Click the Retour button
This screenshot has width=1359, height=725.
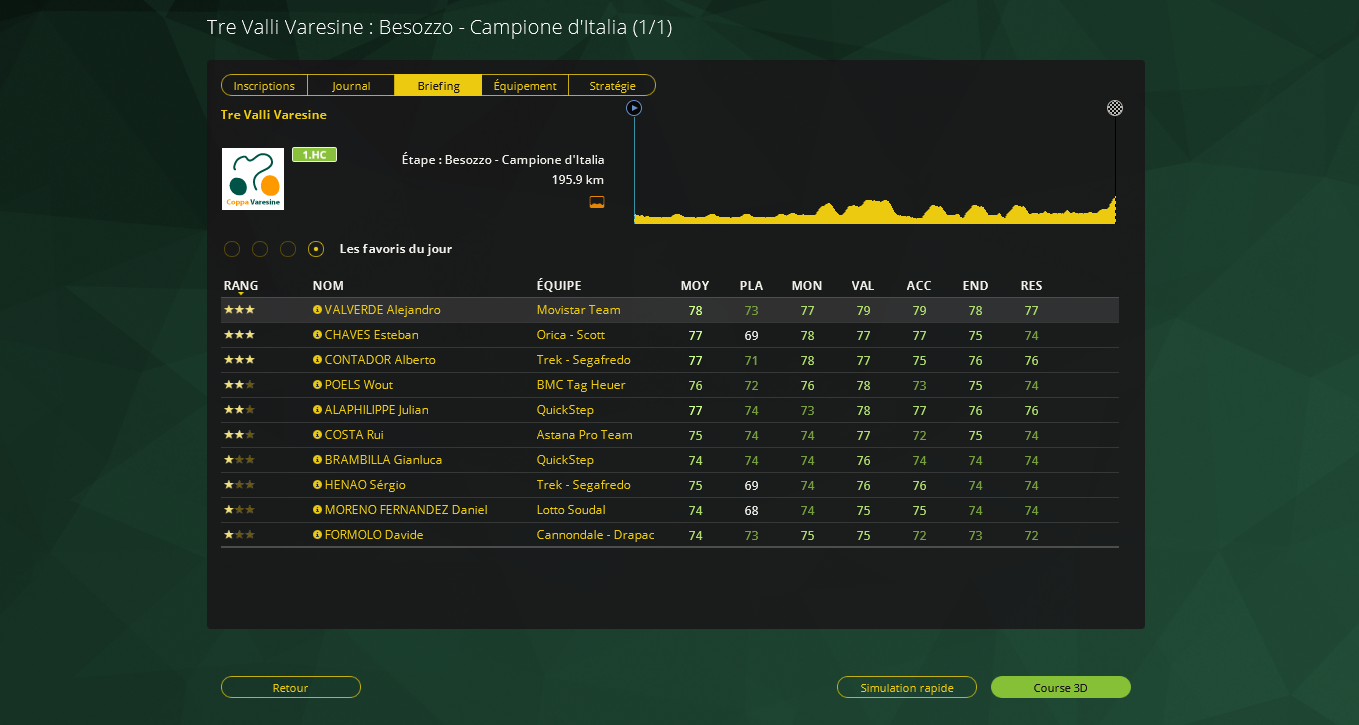coord(291,687)
